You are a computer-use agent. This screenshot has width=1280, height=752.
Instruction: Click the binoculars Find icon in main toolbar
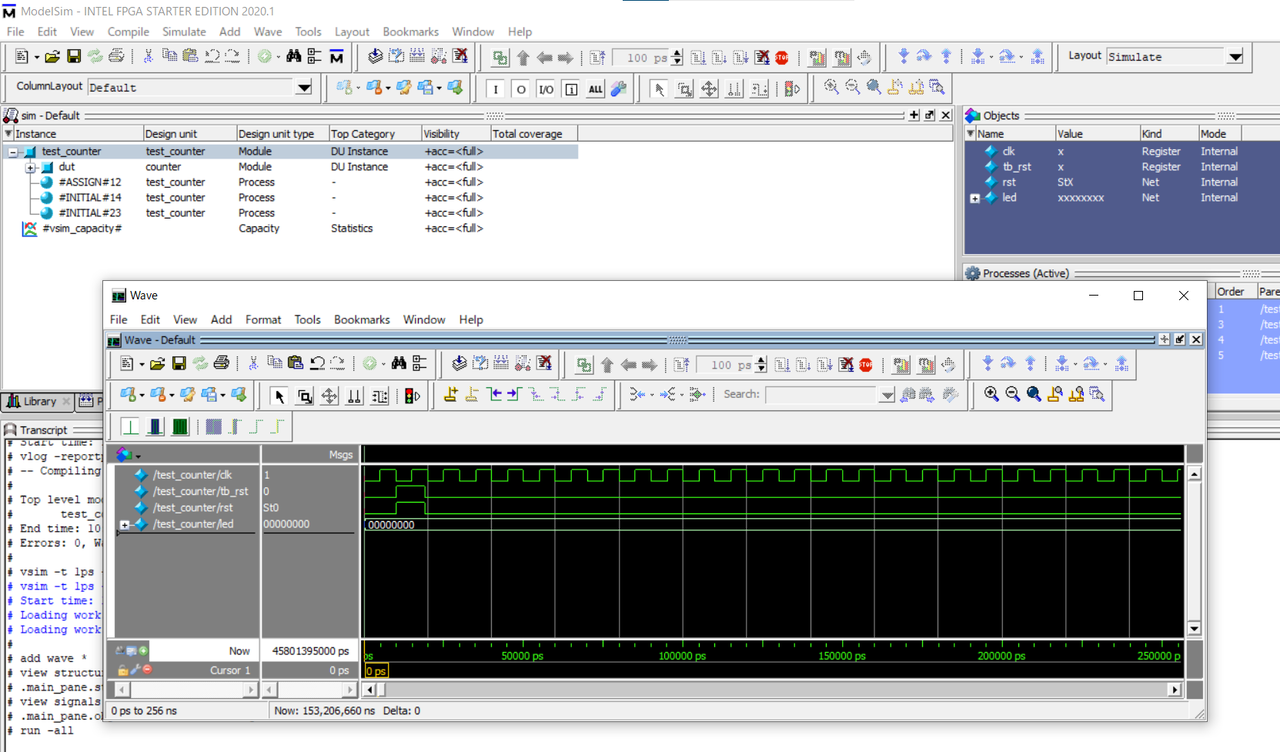click(293, 57)
